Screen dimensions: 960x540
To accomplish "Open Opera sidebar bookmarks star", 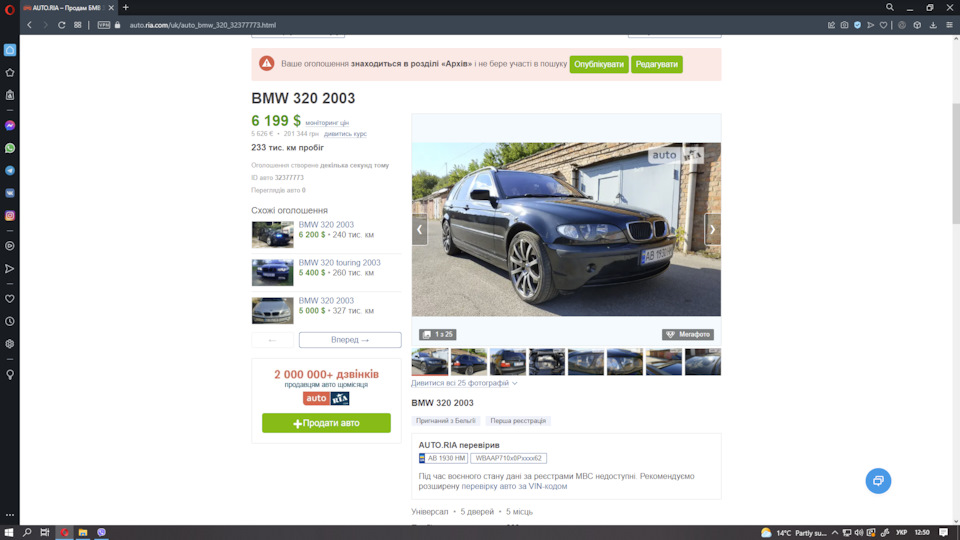I will point(10,72).
